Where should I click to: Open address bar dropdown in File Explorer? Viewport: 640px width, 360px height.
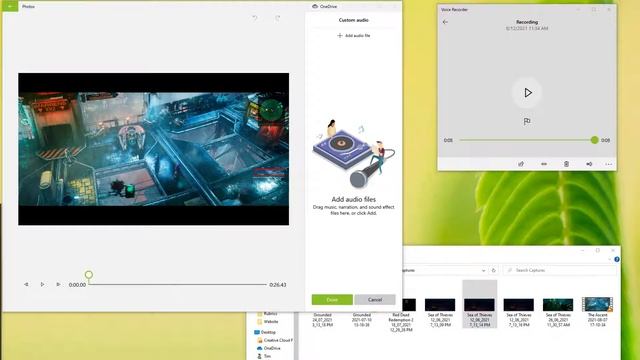point(483,270)
